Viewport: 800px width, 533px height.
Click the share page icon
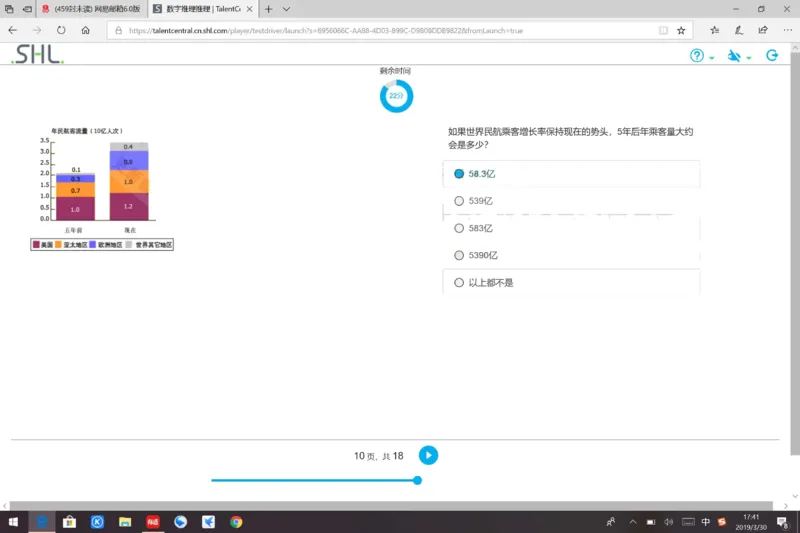763,30
